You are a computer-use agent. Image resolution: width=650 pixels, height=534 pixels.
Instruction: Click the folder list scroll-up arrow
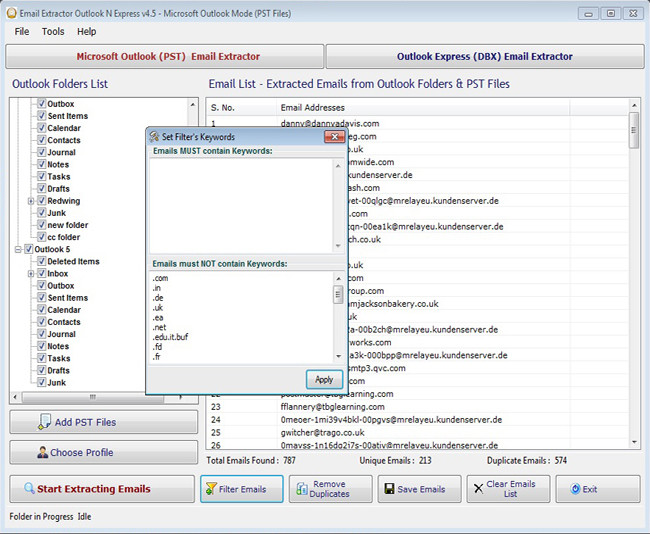point(192,104)
